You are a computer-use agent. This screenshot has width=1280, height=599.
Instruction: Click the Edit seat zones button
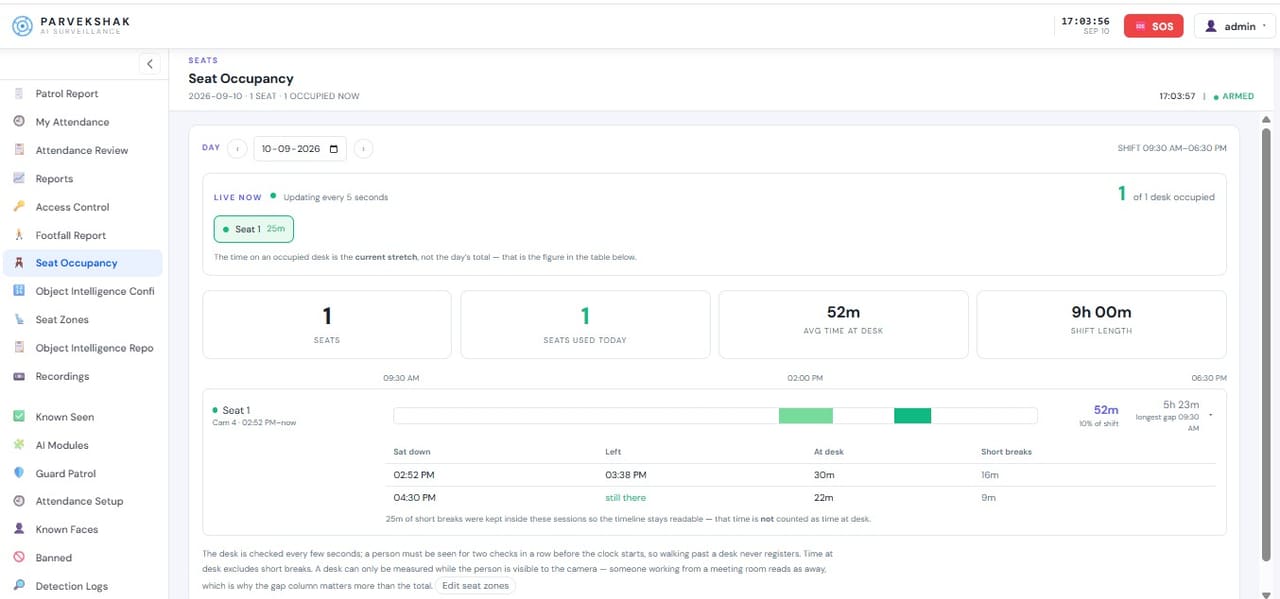475,585
